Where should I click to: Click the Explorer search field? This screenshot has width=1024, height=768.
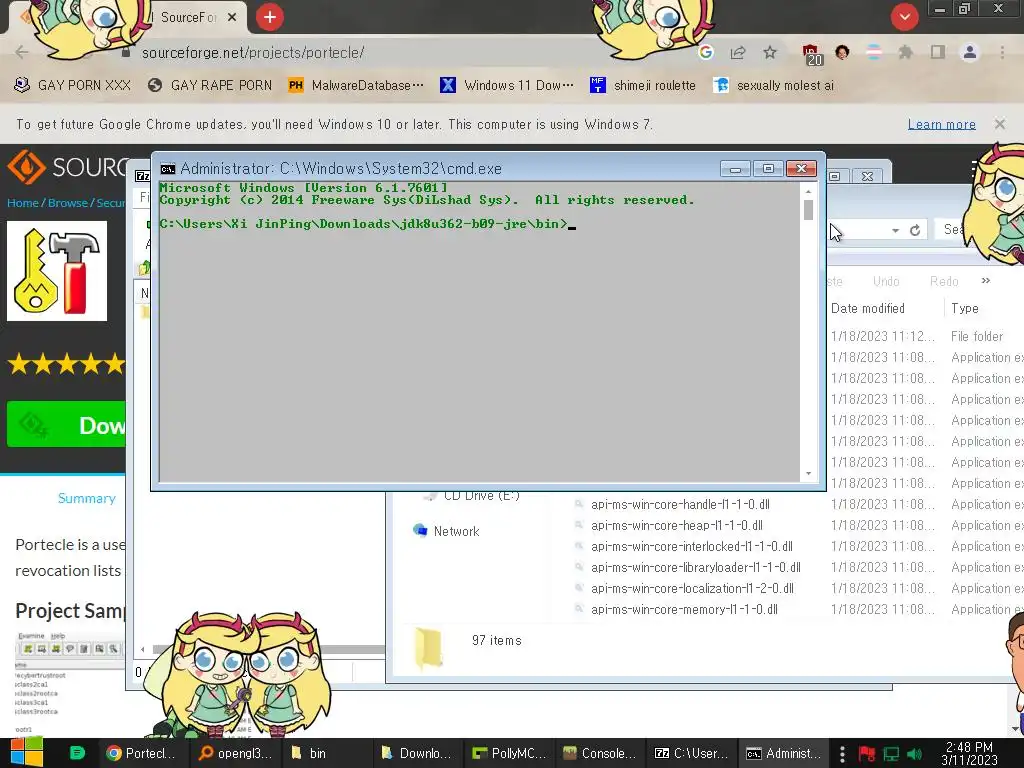point(952,229)
